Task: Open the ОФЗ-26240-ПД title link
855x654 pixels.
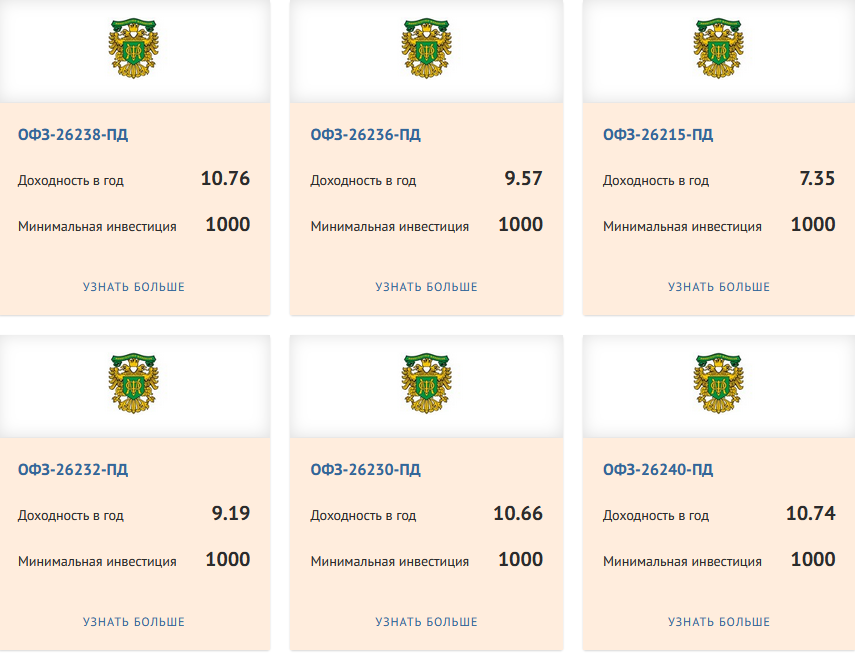Action: point(658,470)
